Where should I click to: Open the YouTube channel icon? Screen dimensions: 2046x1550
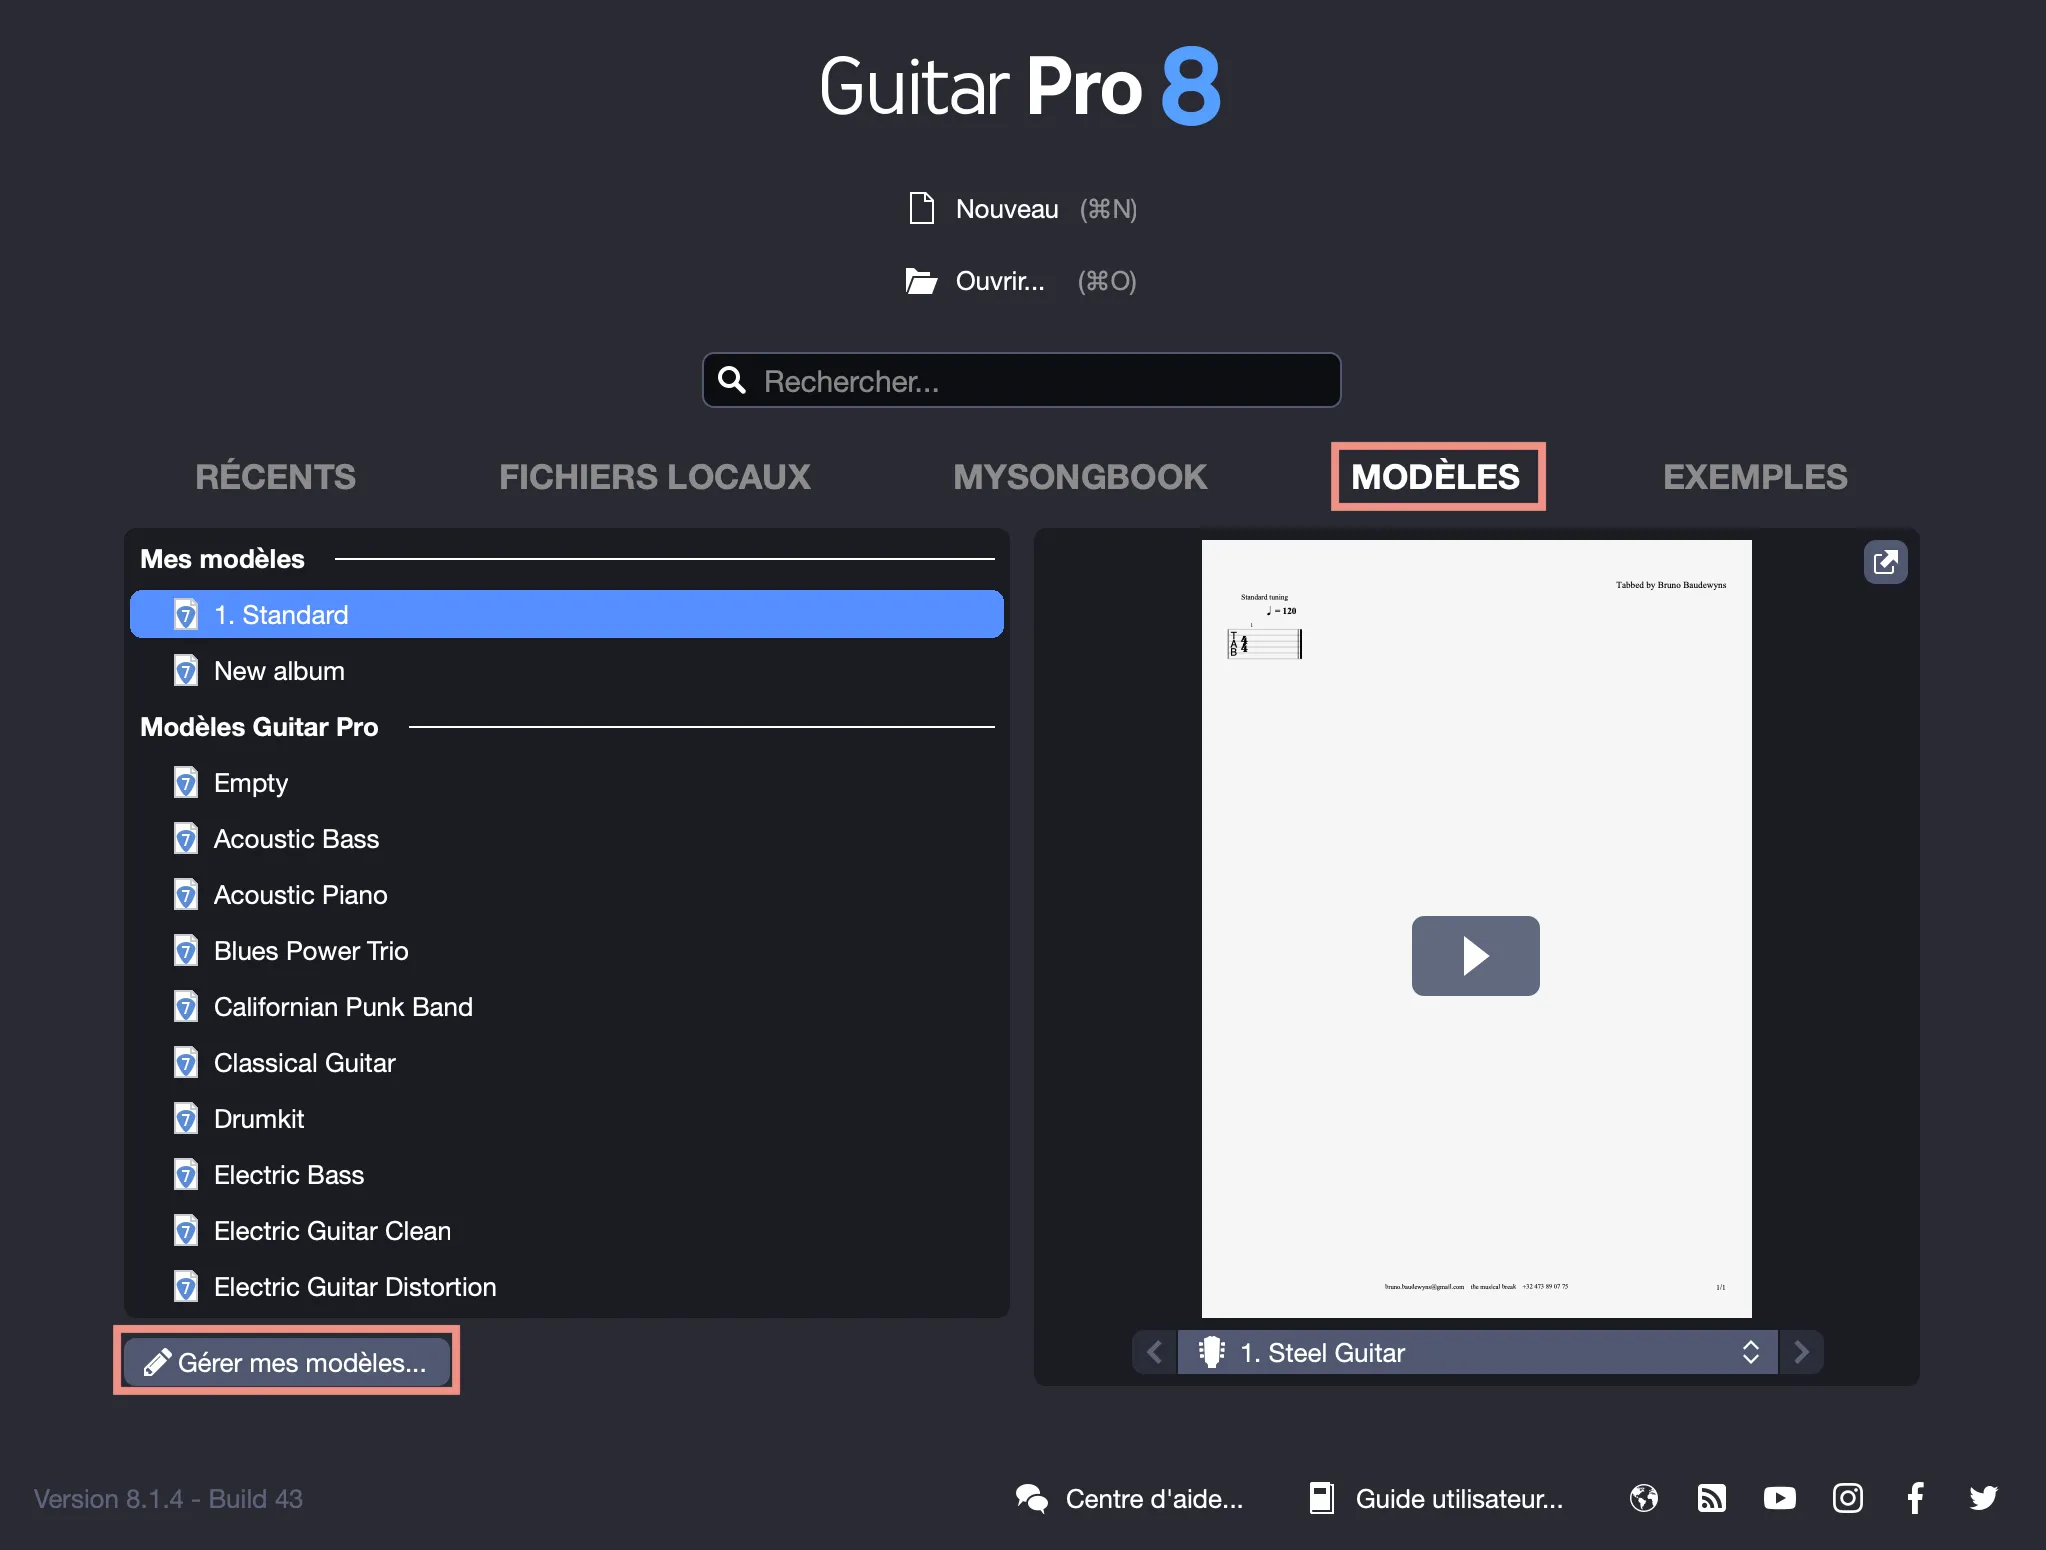coord(1779,1498)
